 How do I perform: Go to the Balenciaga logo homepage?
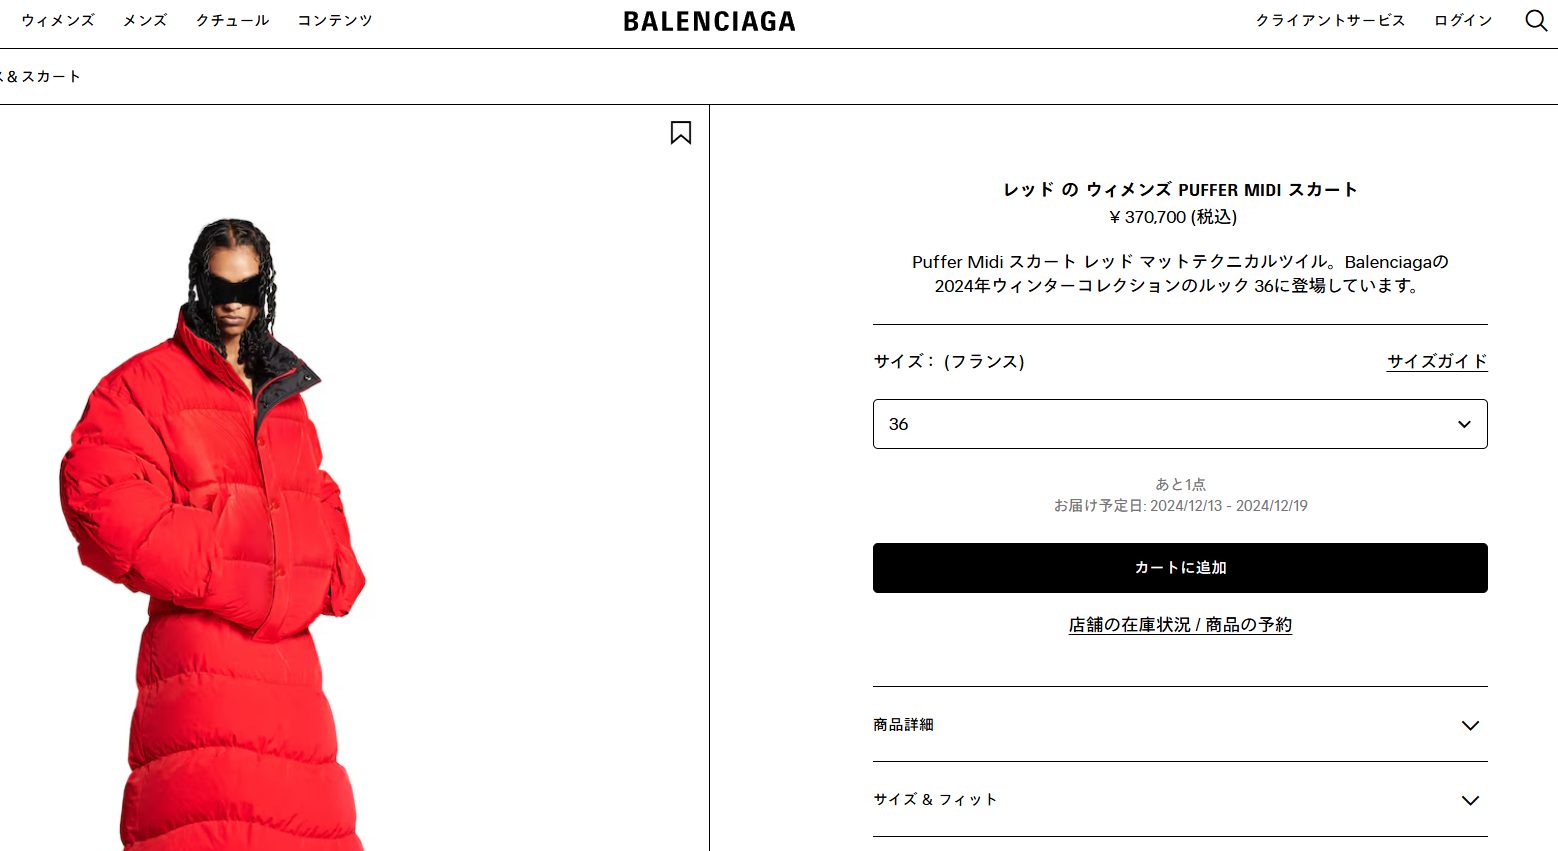709,21
